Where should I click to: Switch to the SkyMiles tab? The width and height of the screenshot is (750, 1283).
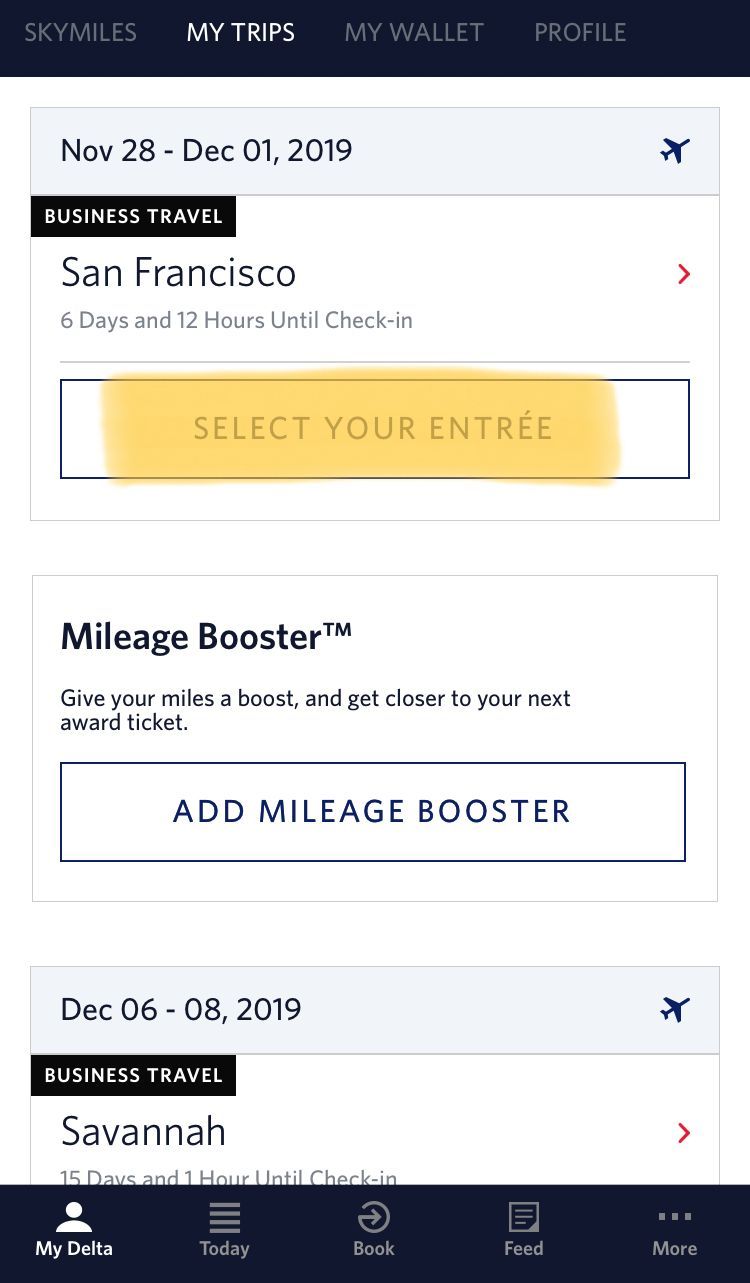click(80, 32)
